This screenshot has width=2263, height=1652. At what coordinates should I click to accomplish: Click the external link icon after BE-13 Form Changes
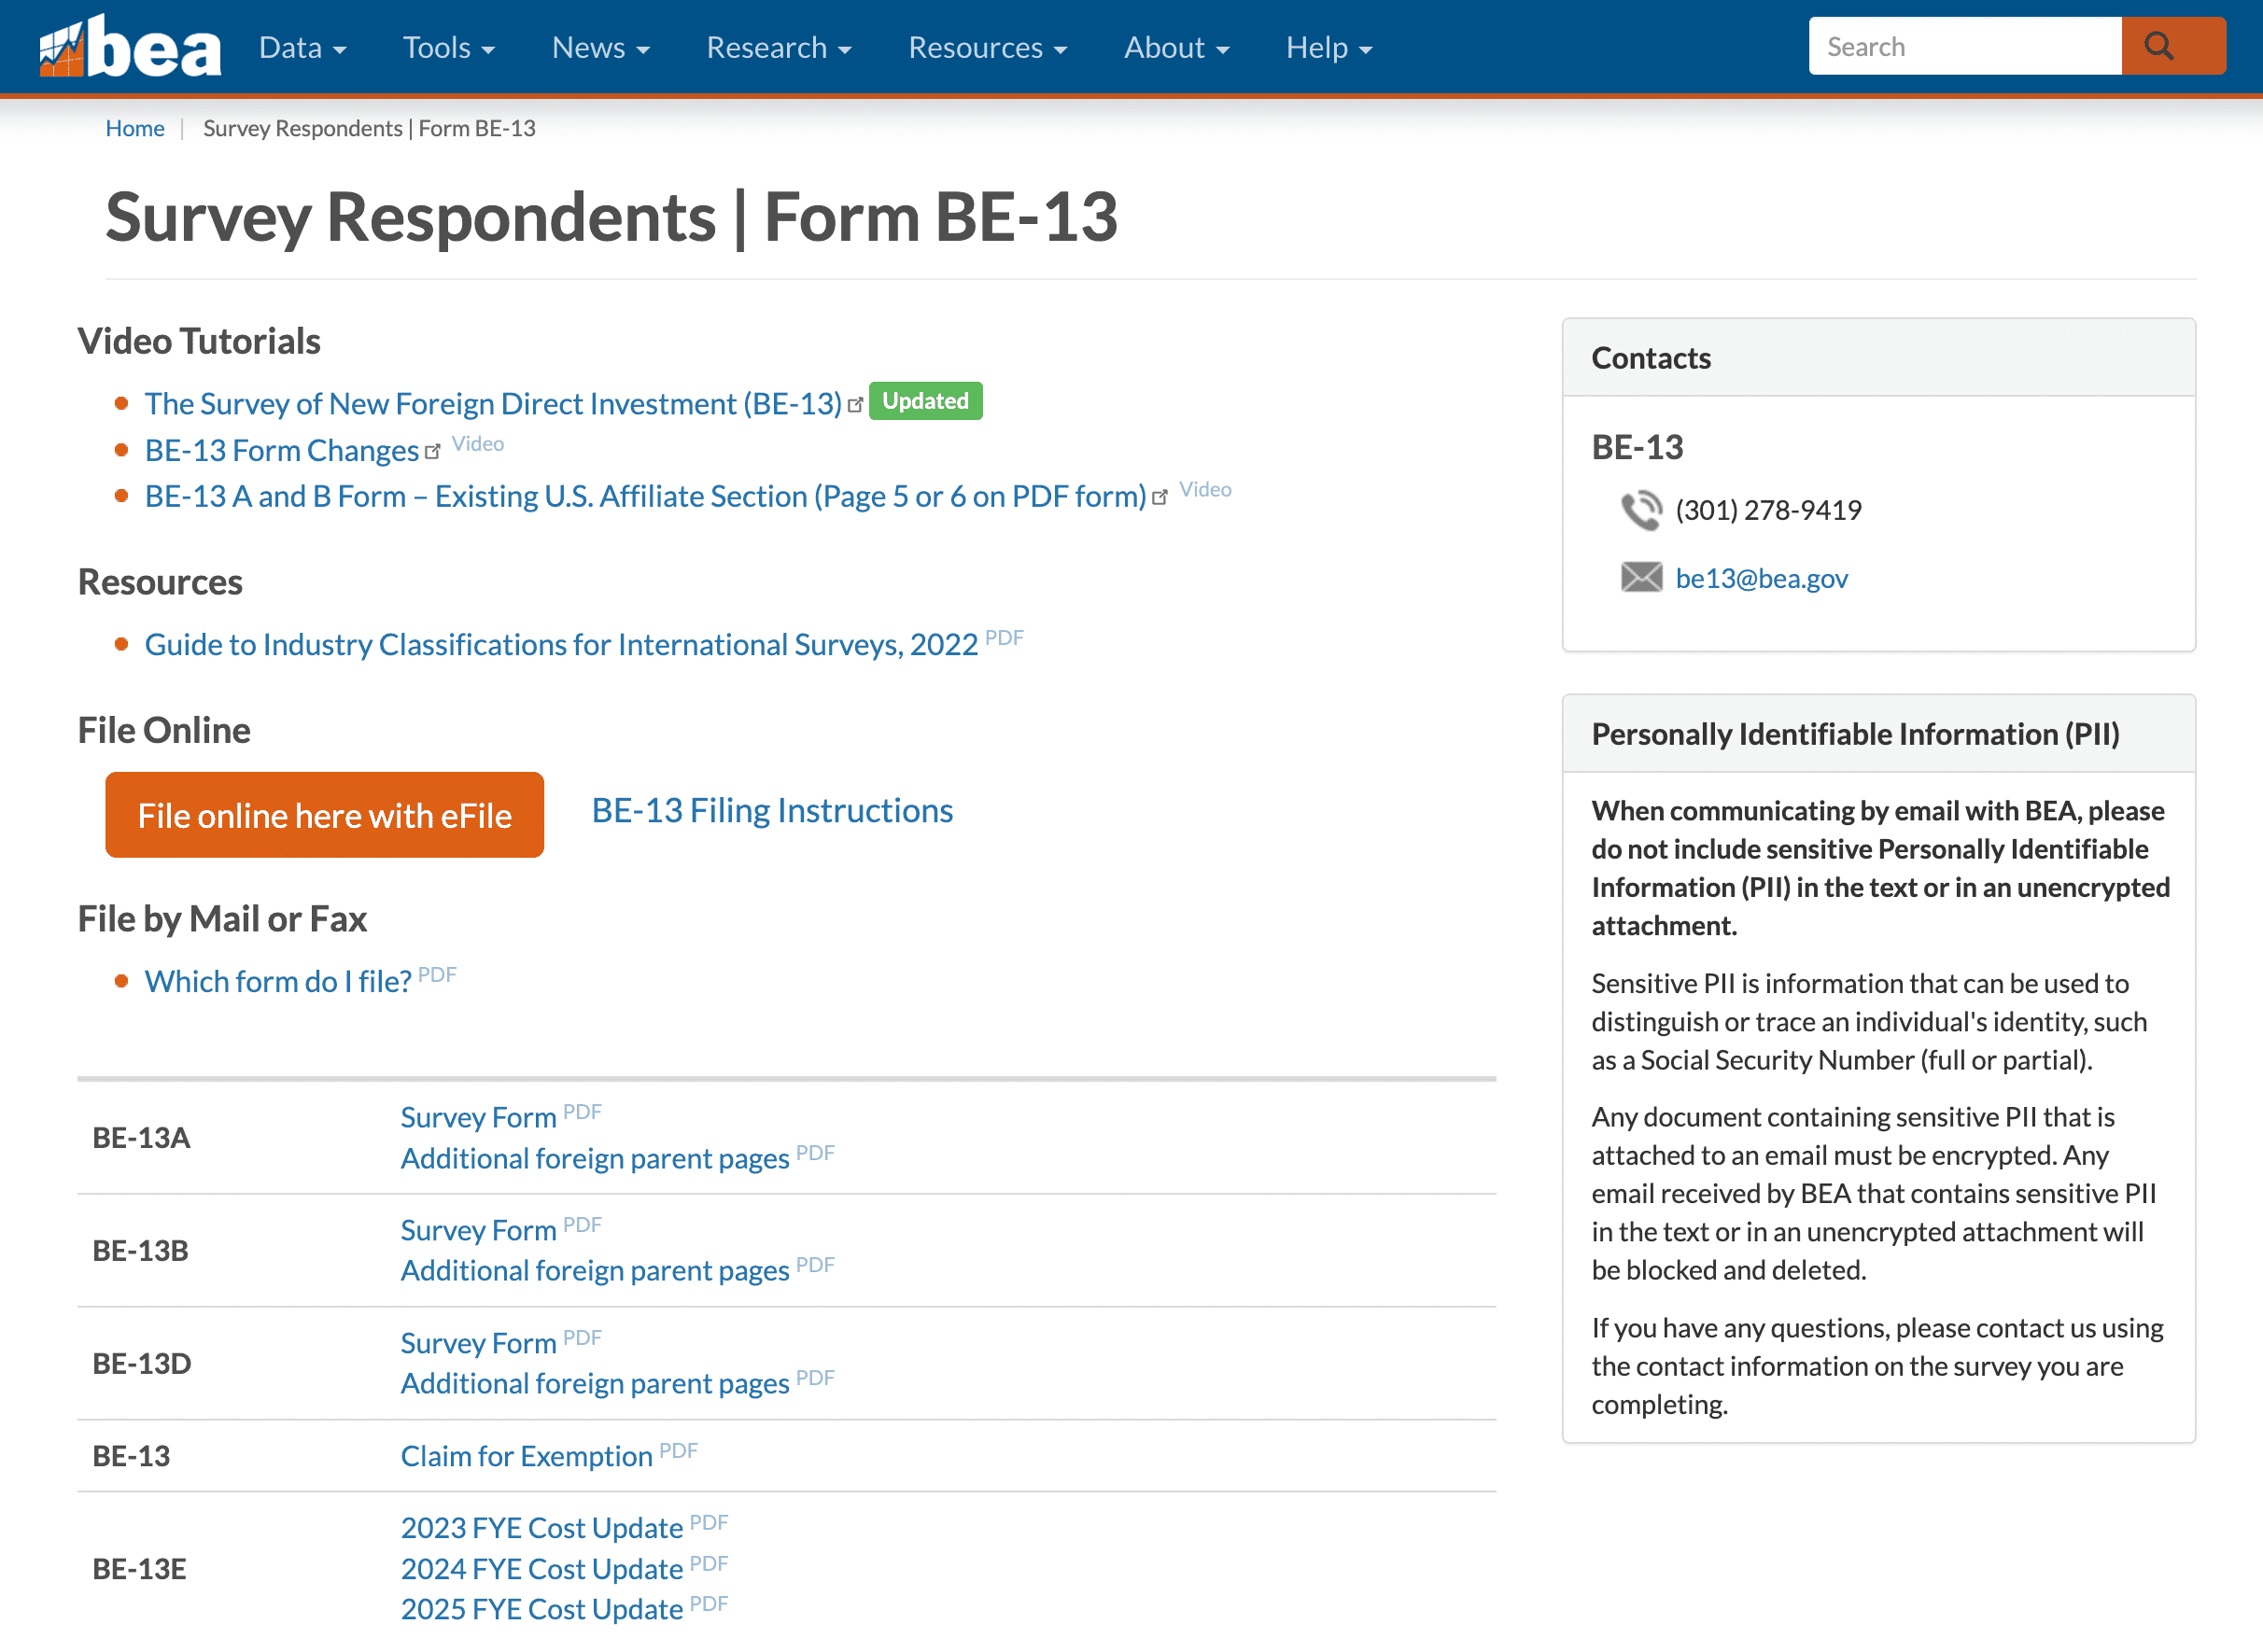coord(432,452)
